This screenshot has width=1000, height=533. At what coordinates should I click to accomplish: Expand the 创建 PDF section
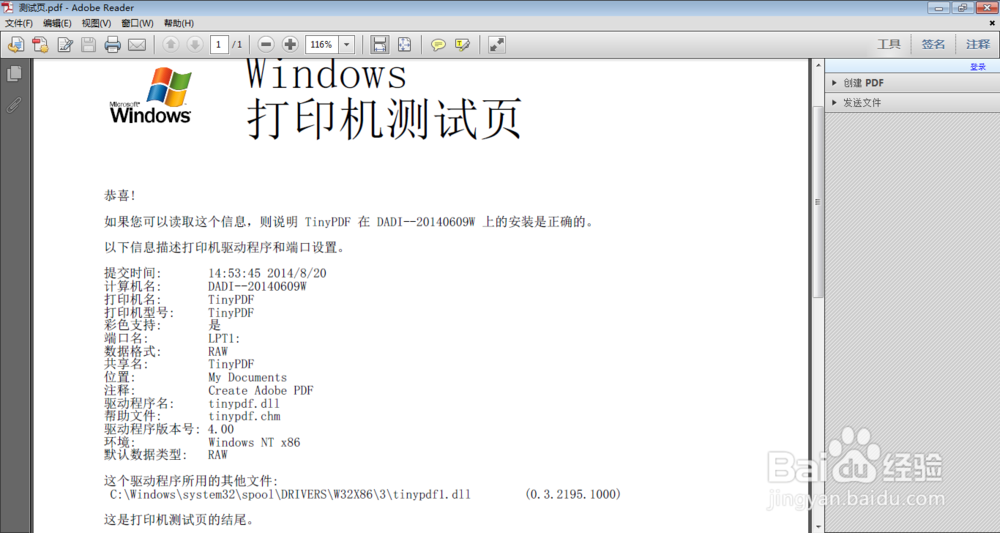tap(912, 83)
